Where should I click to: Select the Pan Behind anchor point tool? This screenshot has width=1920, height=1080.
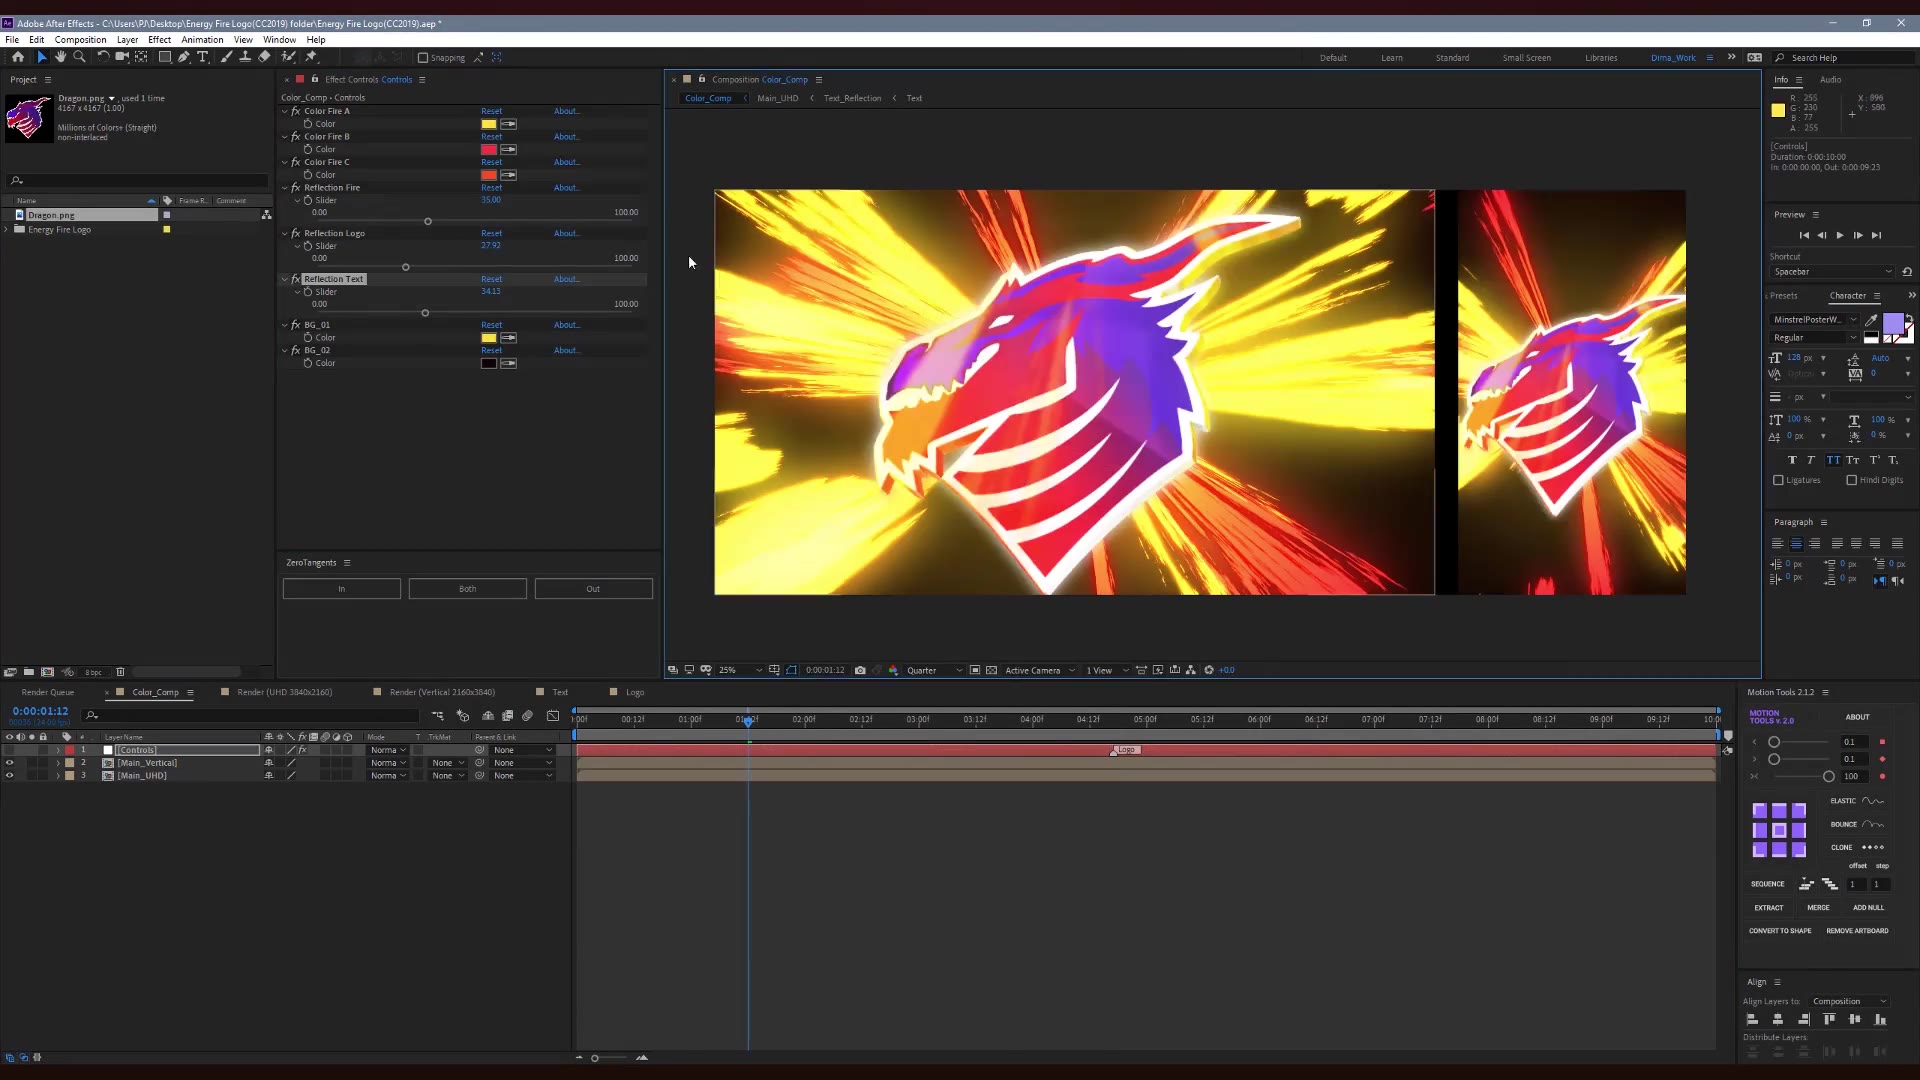pyautogui.click(x=141, y=57)
